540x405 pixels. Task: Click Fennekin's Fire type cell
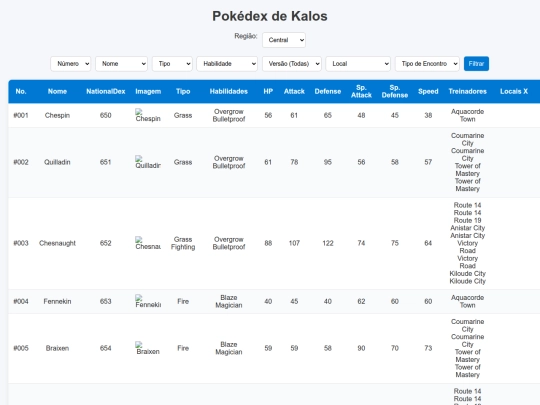pyautogui.click(x=183, y=301)
